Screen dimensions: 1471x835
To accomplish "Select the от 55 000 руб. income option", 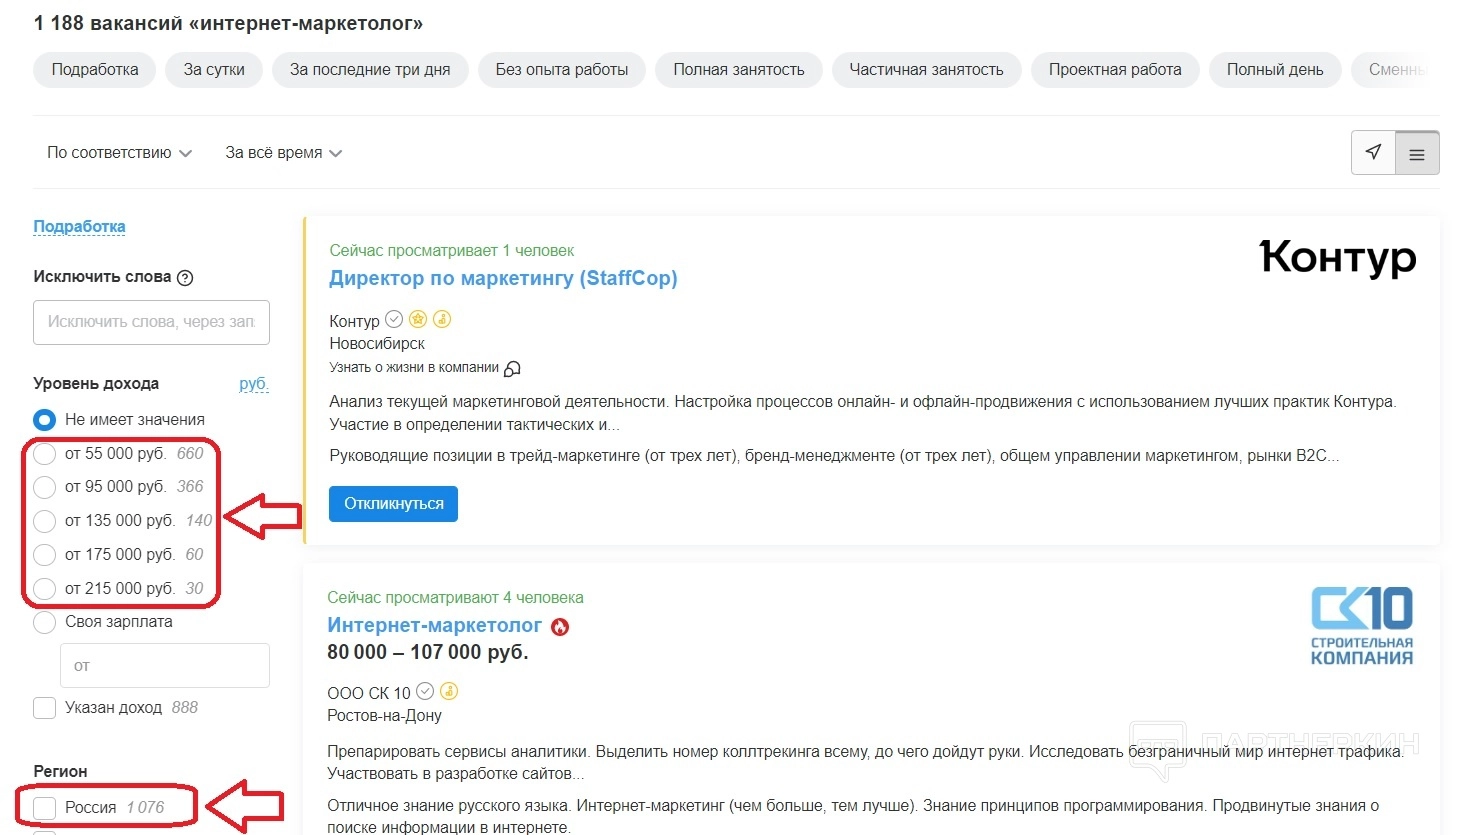I will pos(45,454).
